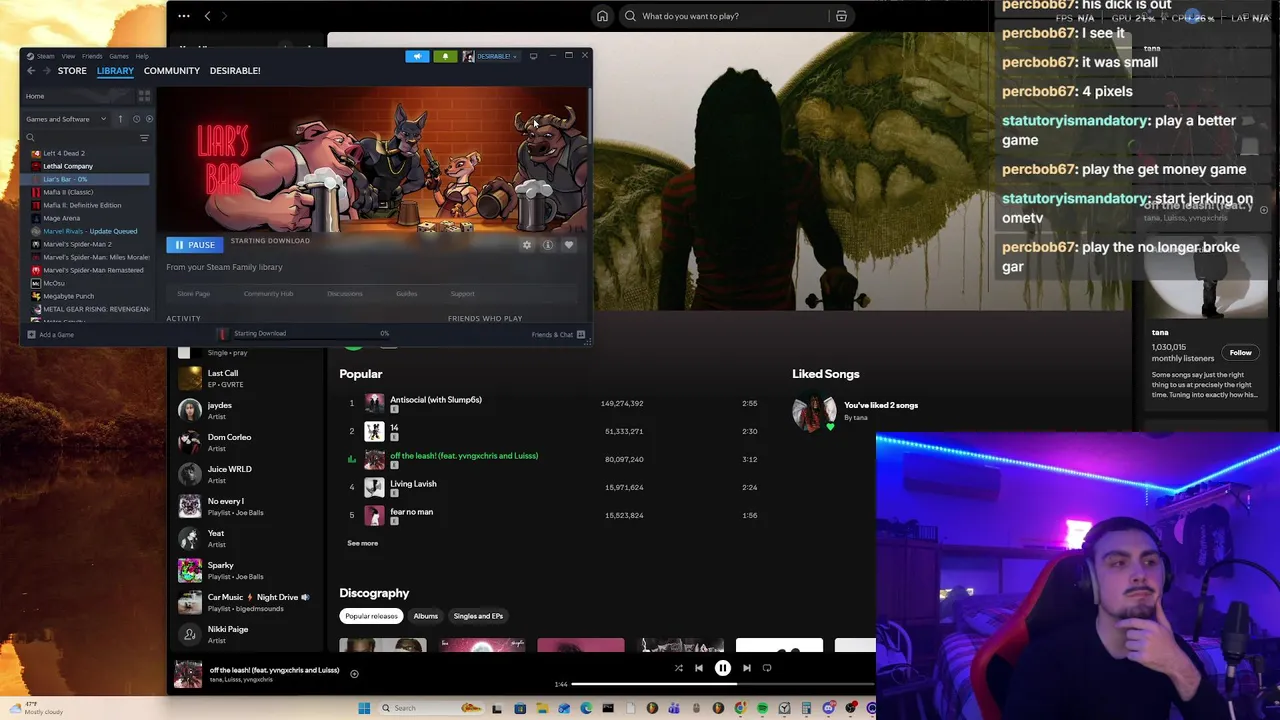This screenshot has height=720, width=1280.
Task: Open Steam notifications bell
Action: [445, 56]
